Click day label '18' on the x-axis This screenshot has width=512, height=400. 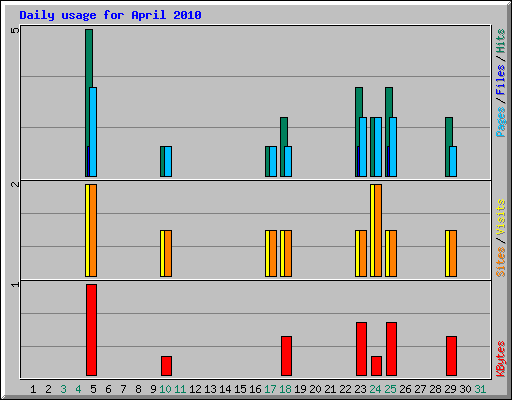(x=285, y=389)
